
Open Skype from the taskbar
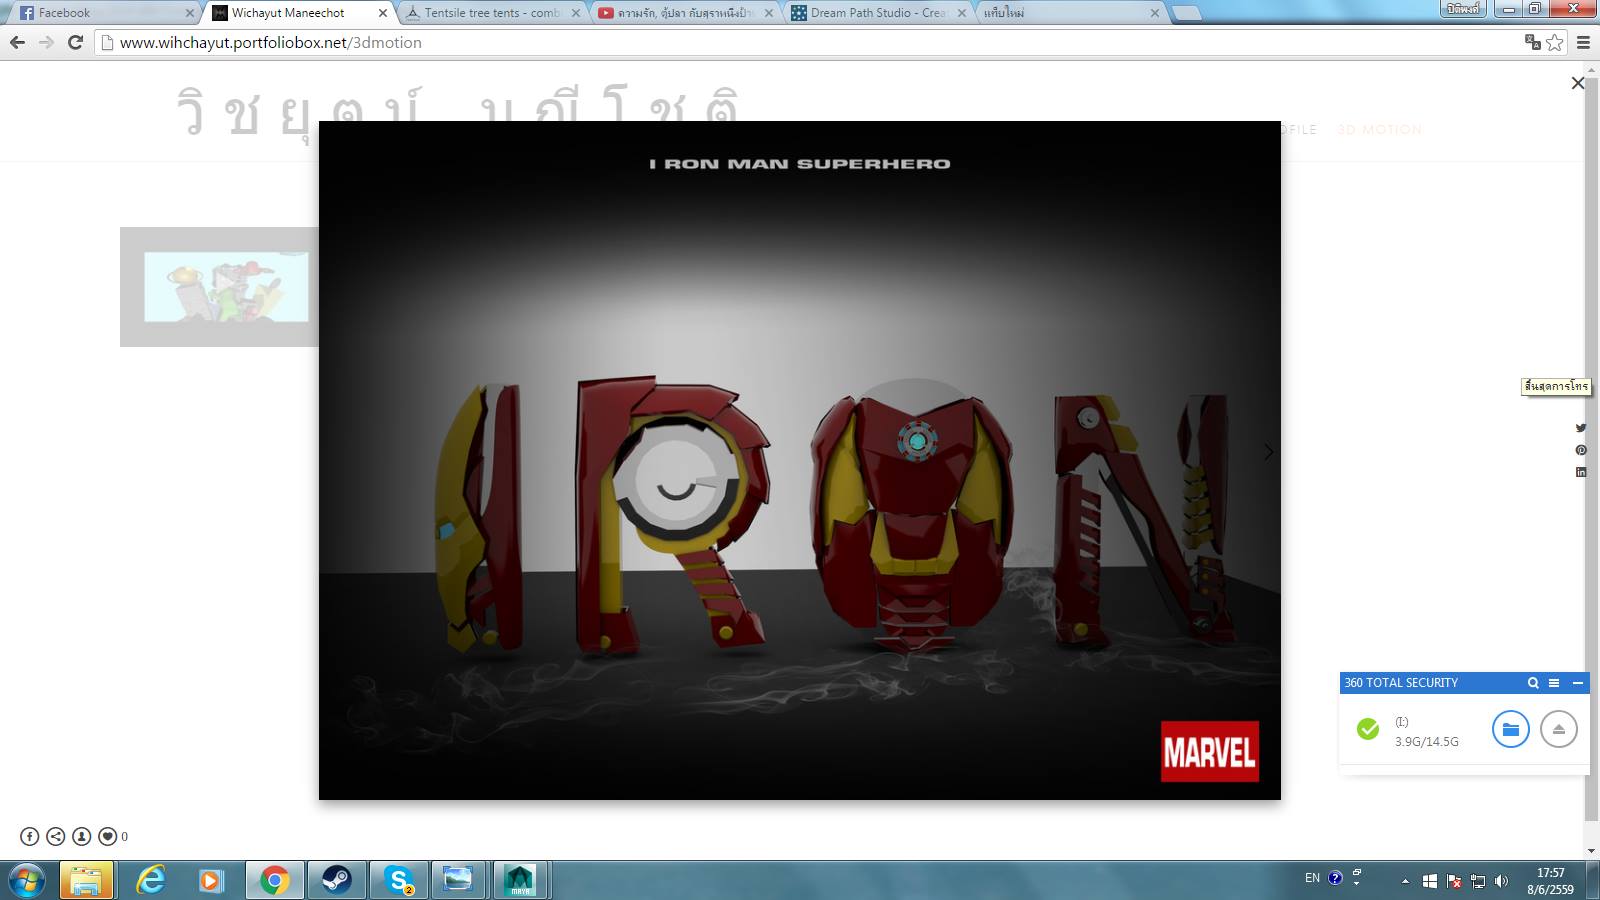pos(399,880)
